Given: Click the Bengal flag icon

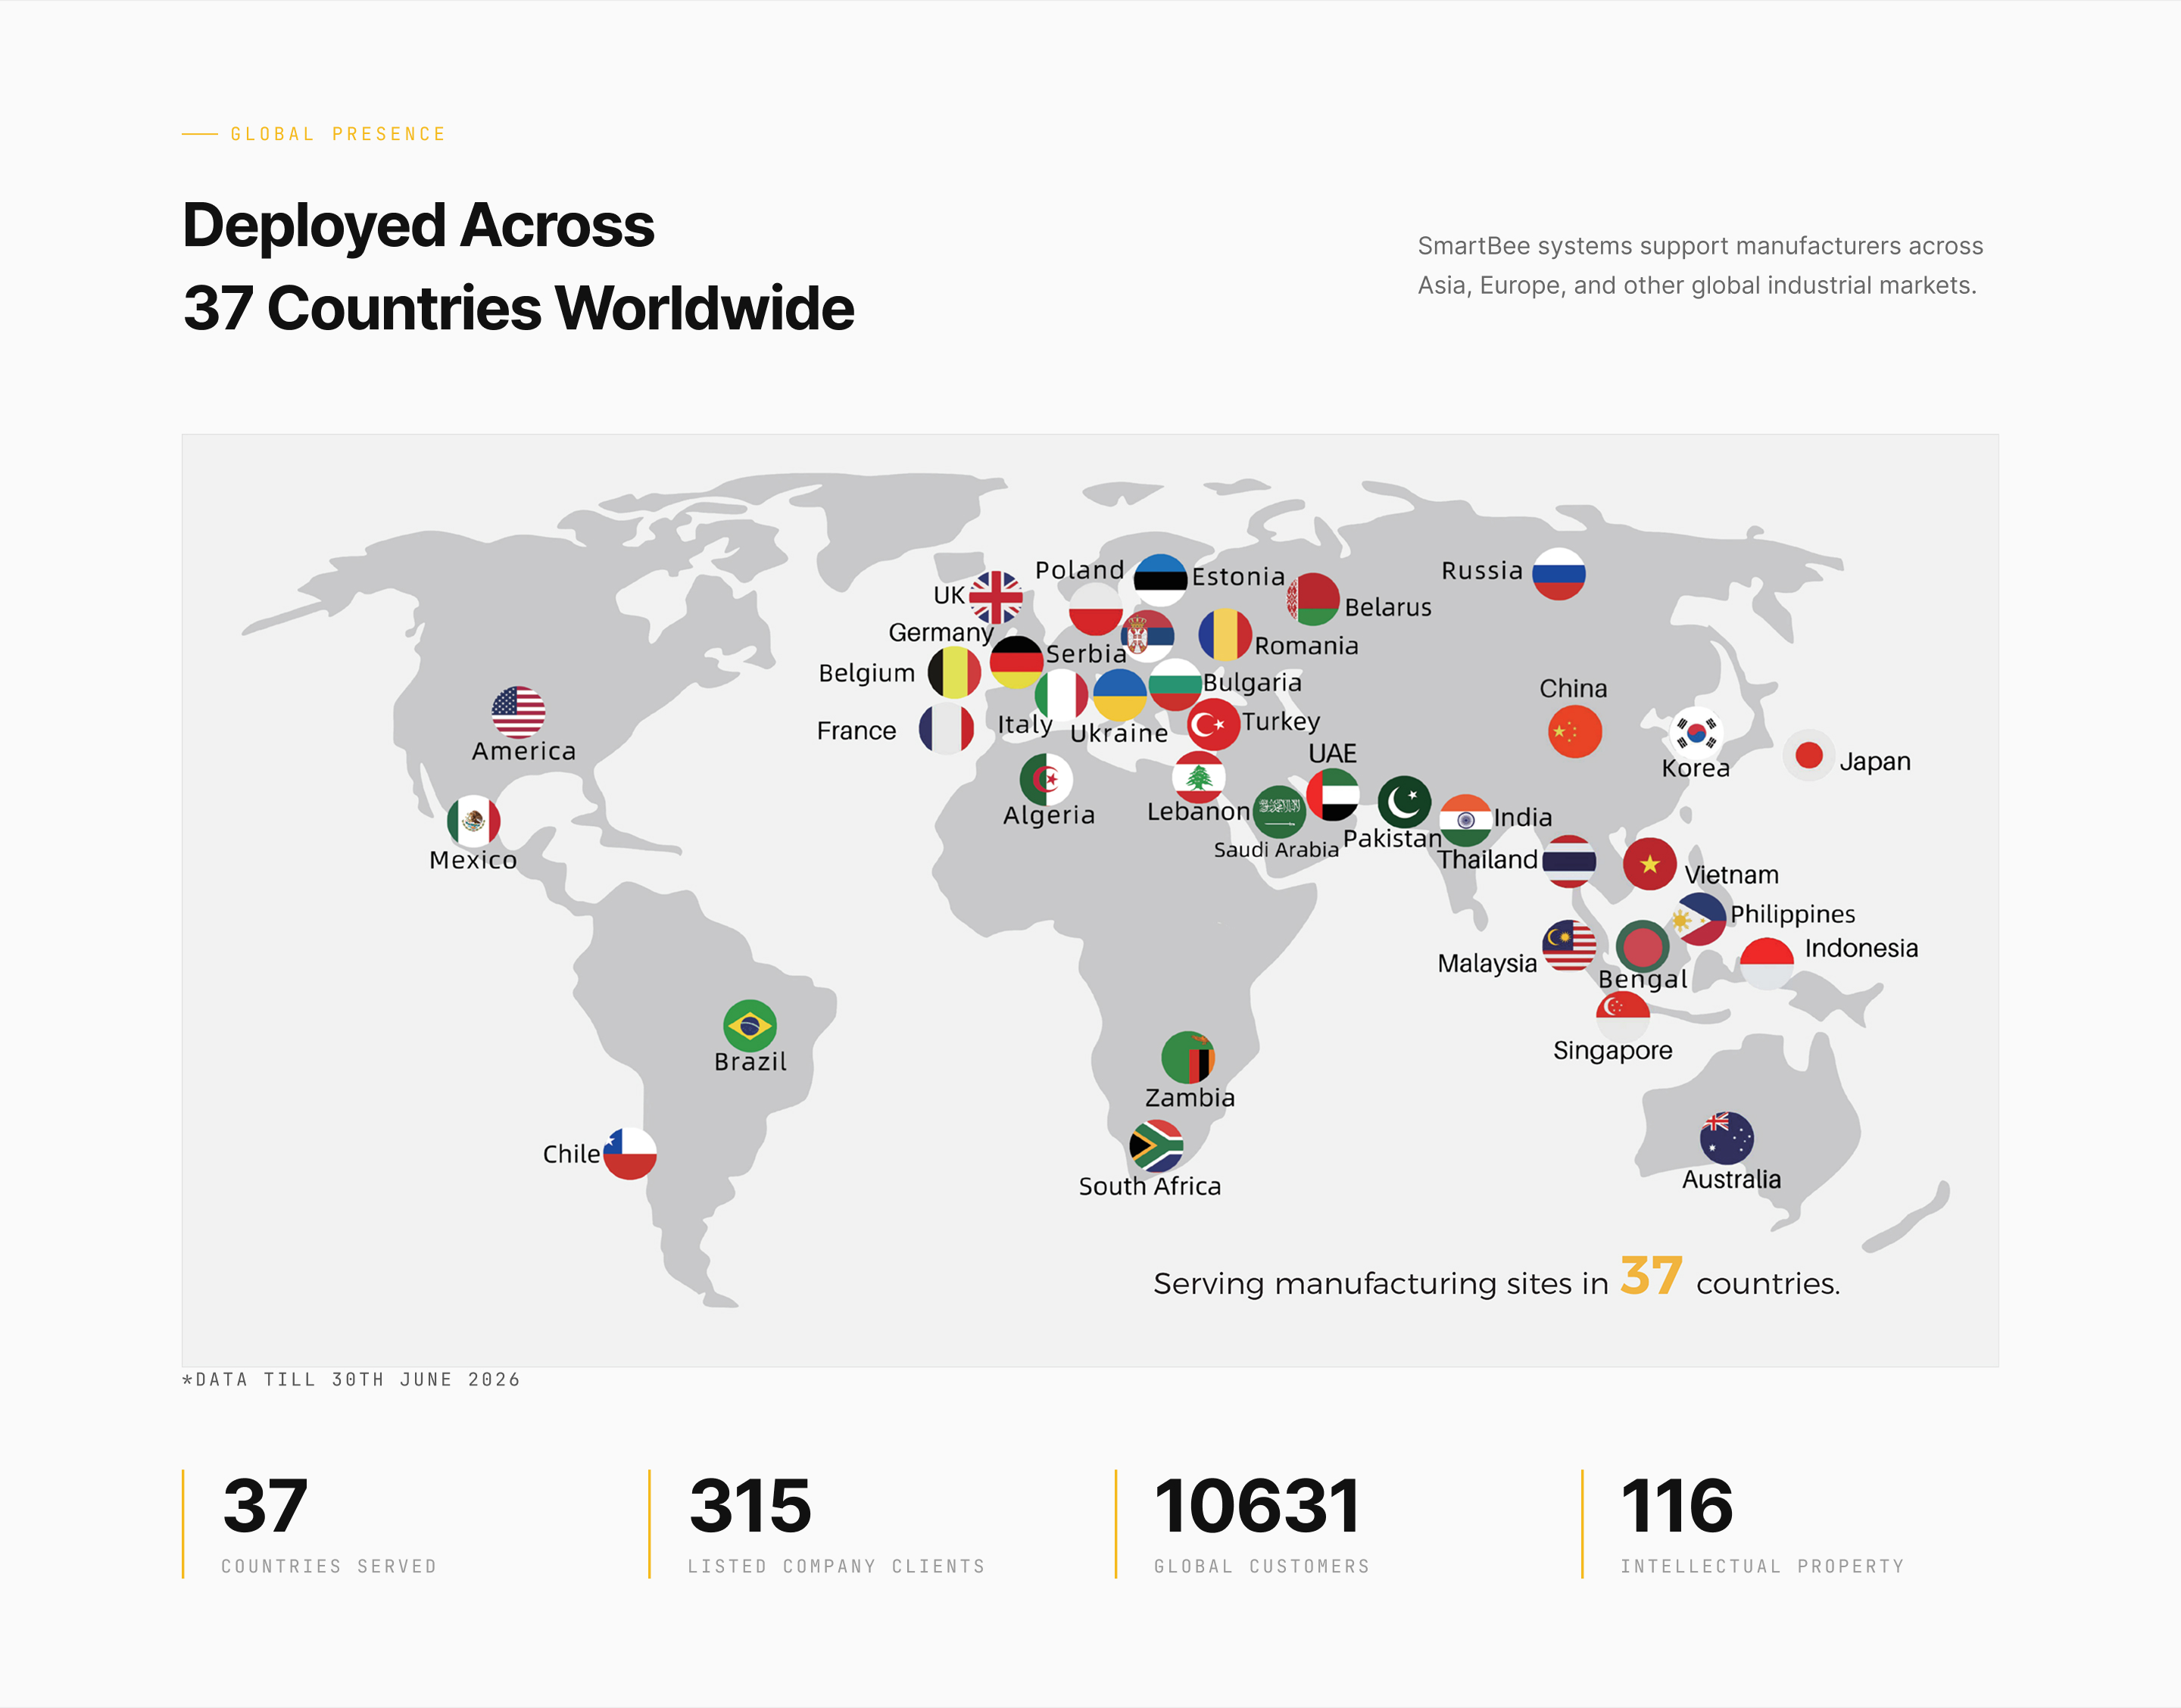Looking at the screenshot, I should click(1642, 946).
